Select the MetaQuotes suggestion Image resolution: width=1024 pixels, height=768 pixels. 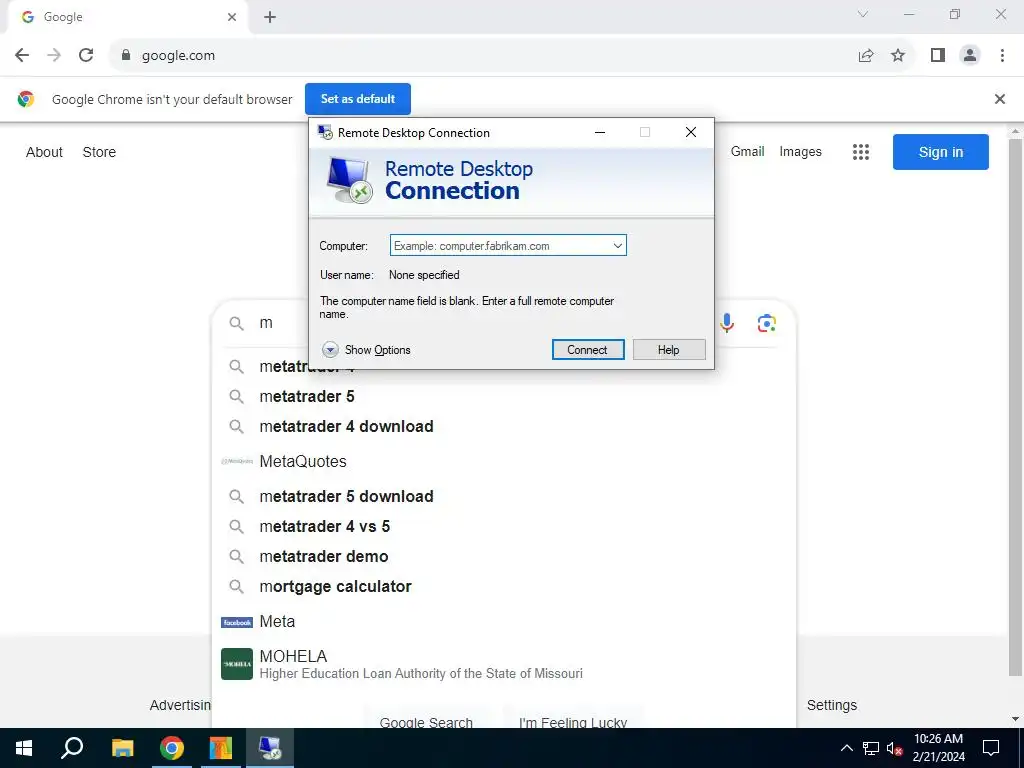coord(504,461)
